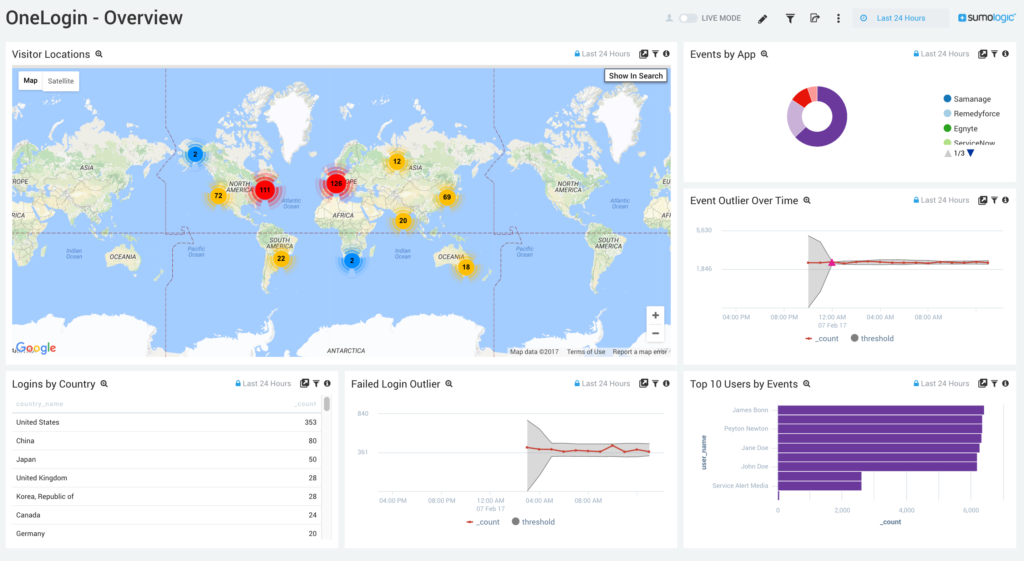Open Last 24 Hours time range in Visitor Locations
The height and width of the screenshot is (561, 1024).
602,54
